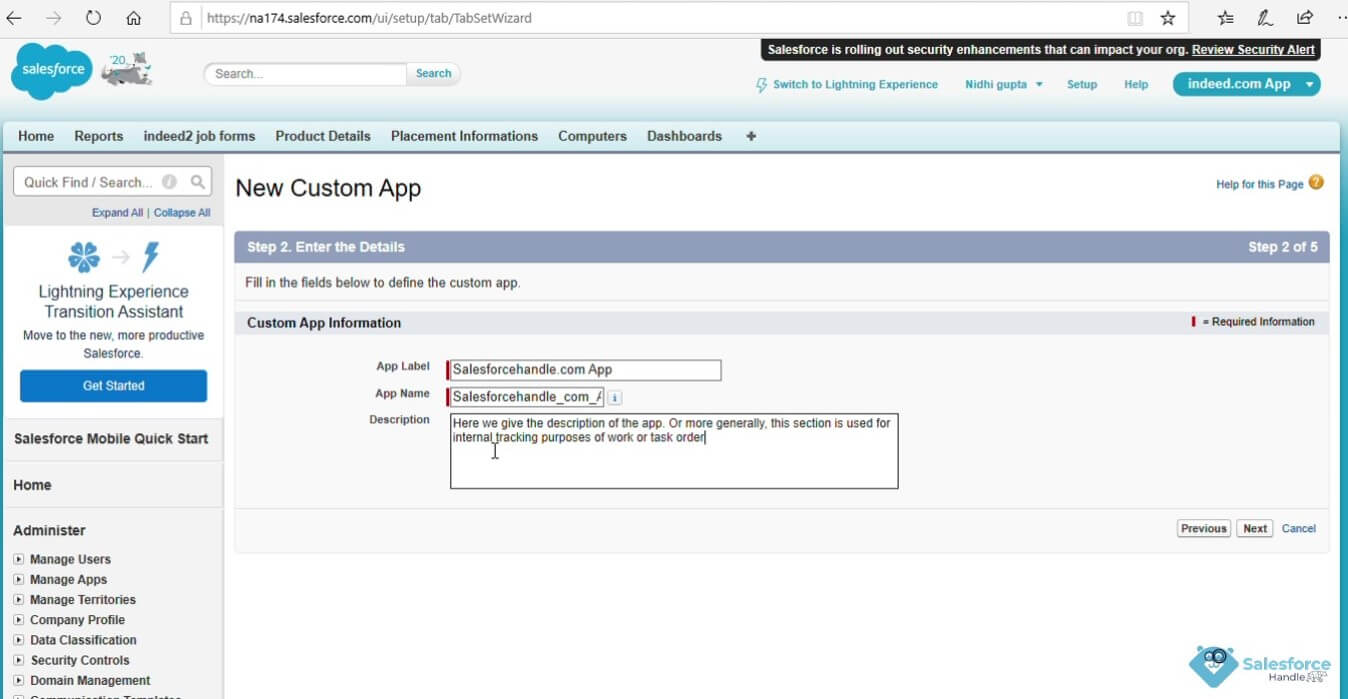Click the clover icon in Lightning Transition Assistant panel

coord(84,256)
